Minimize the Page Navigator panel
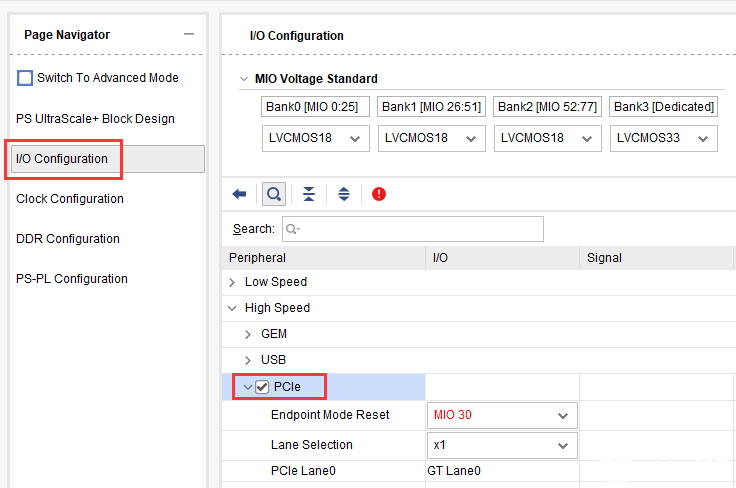This screenshot has width=736, height=488. click(x=189, y=35)
